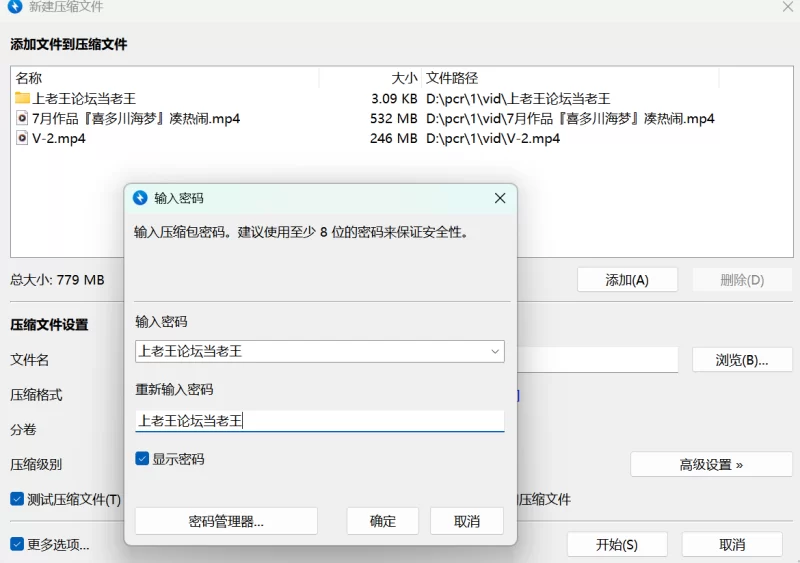The height and width of the screenshot is (563, 800).
Task: Click the app icon in 新建压缩文件 title bar
Action: (15, 7)
